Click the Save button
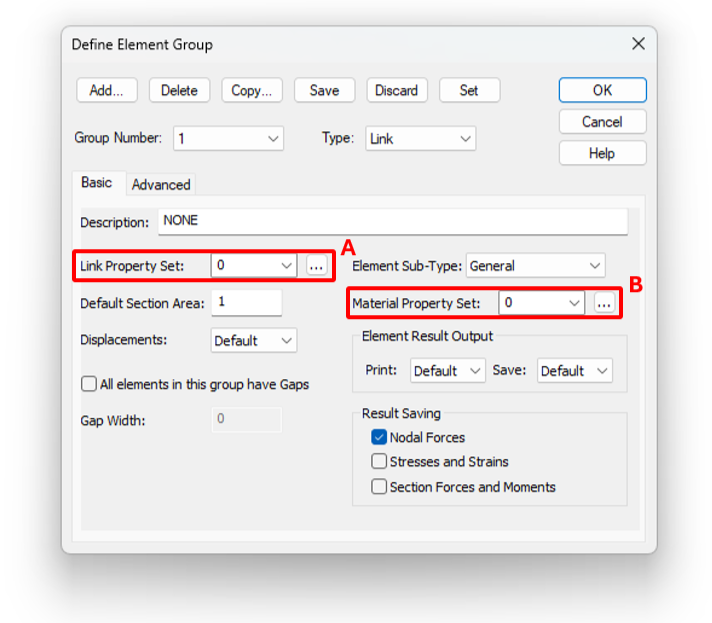The width and height of the screenshot is (712, 623). click(324, 90)
